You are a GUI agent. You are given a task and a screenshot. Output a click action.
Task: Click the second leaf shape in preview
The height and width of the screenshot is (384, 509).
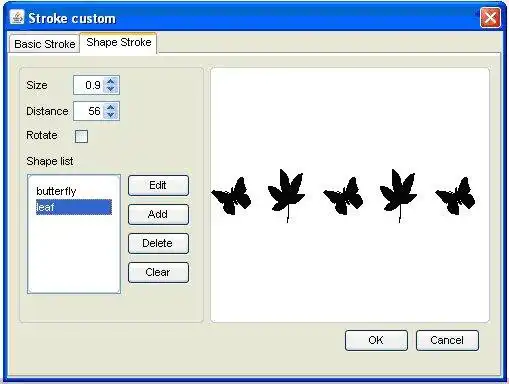[399, 195]
